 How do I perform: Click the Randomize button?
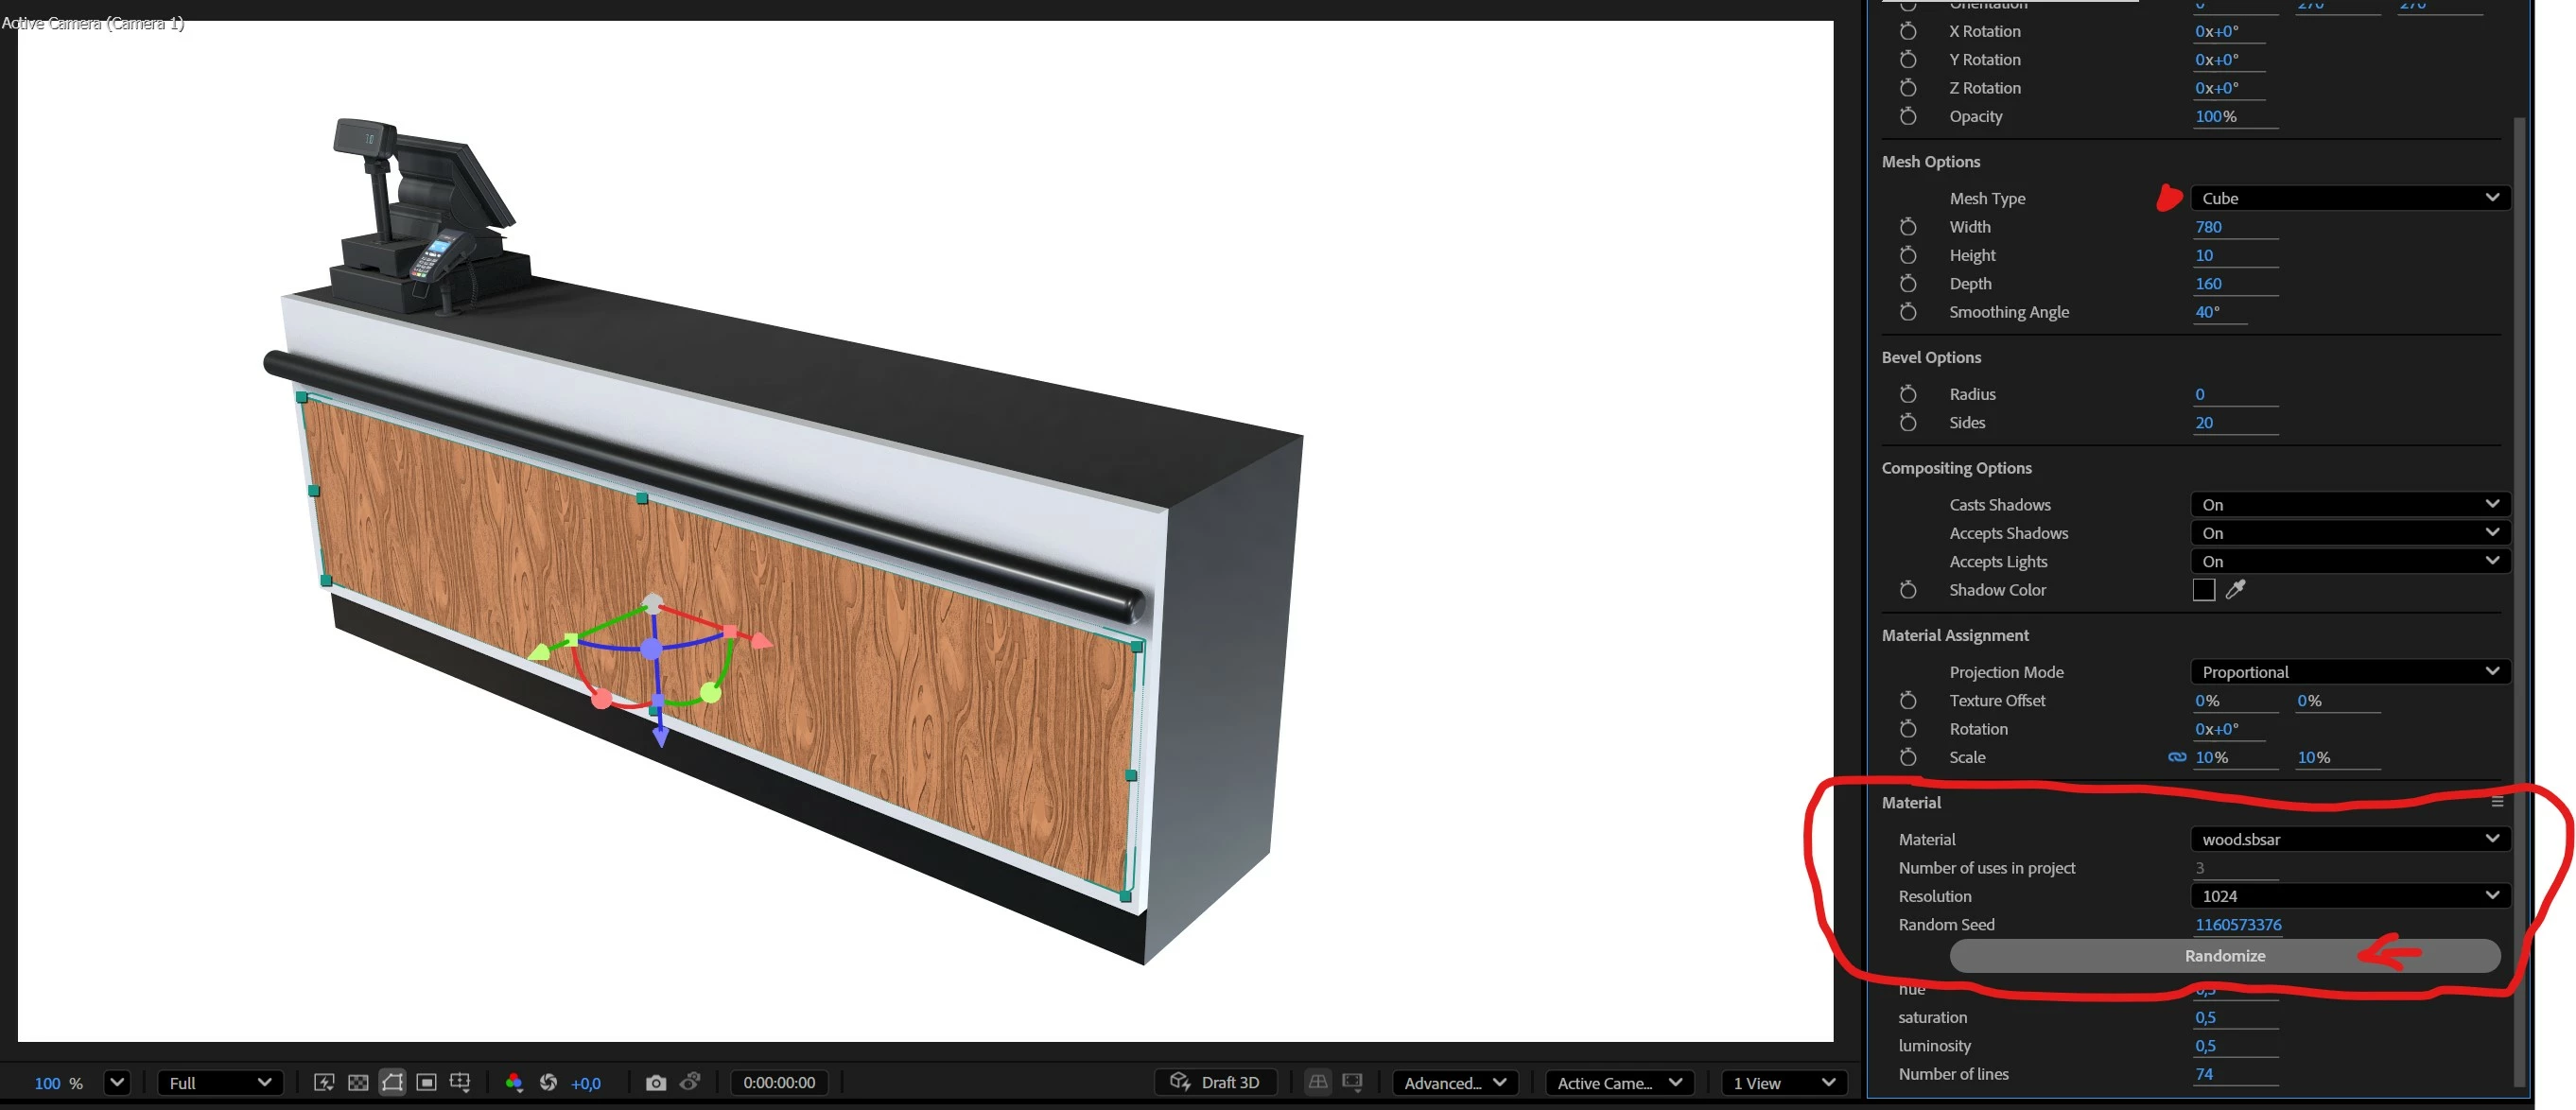pos(2224,956)
